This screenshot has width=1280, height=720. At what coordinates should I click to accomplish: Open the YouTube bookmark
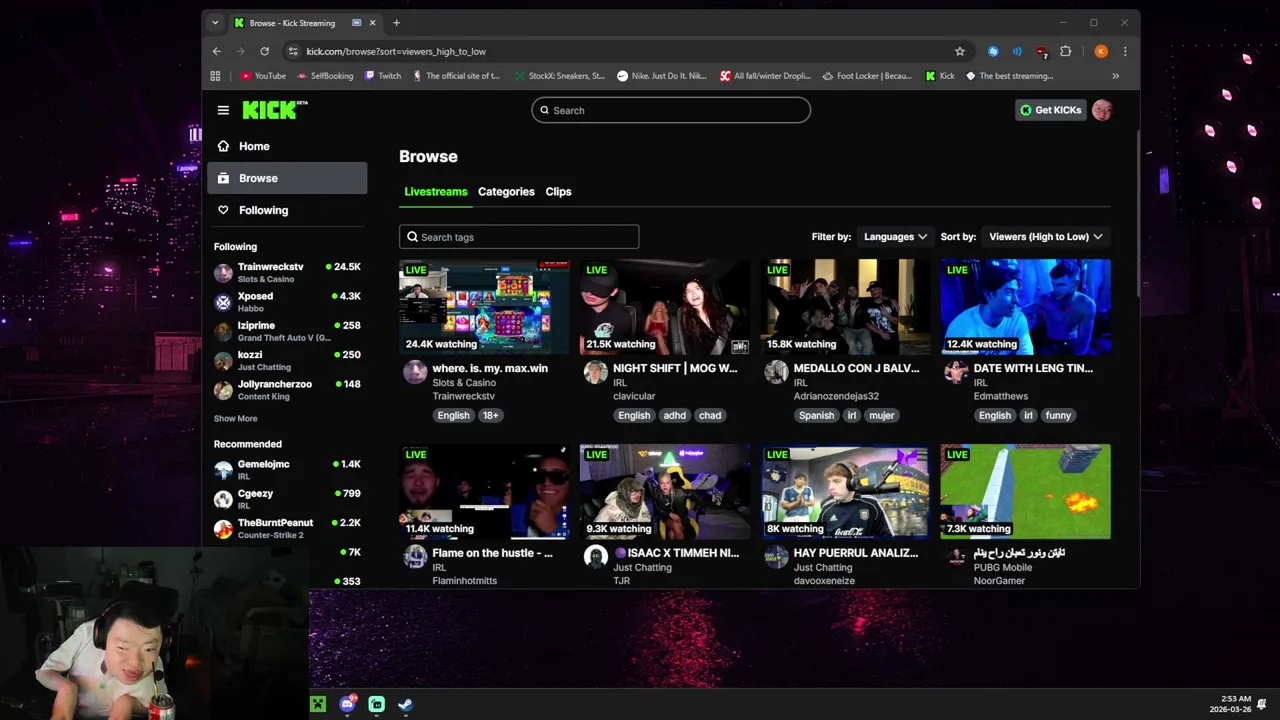coord(263,76)
